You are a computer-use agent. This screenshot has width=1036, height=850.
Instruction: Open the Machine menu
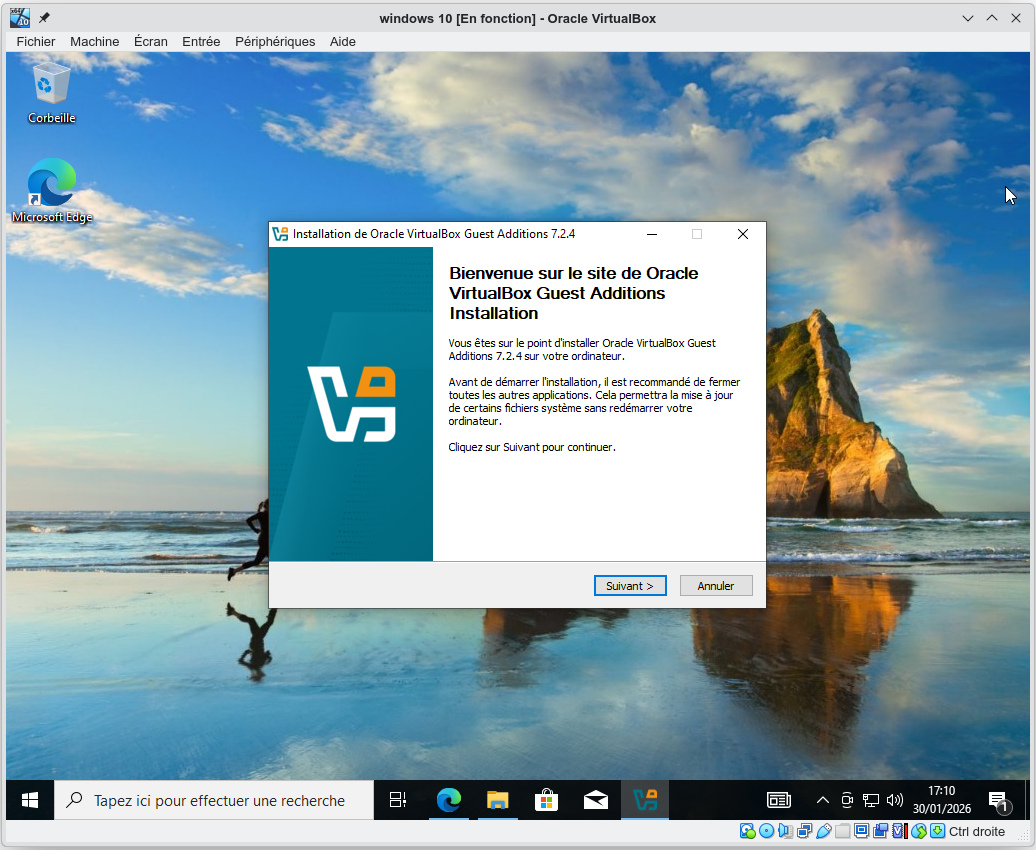click(x=94, y=41)
